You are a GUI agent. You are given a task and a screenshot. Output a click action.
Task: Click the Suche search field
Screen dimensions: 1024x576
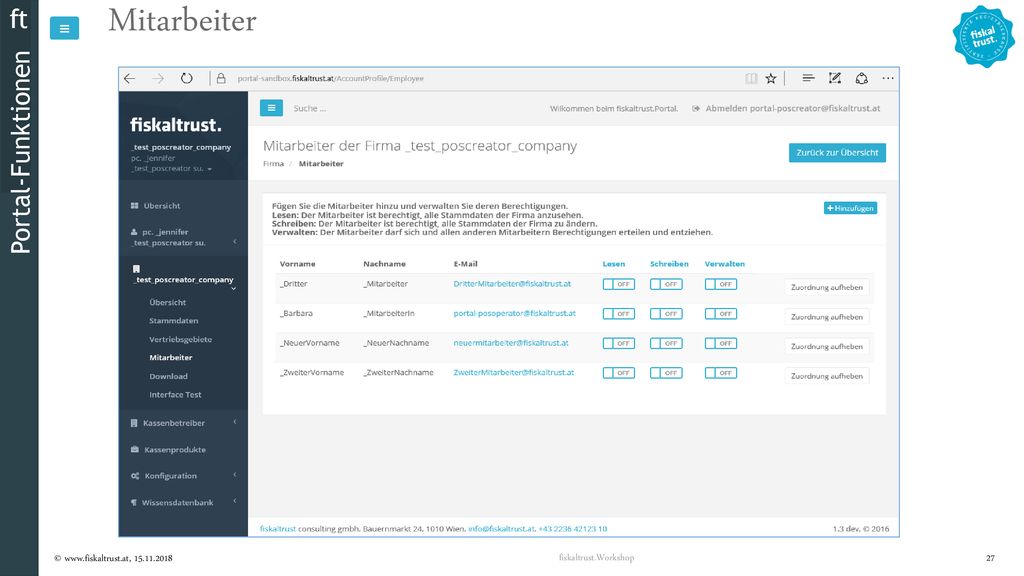click(x=310, y=108)
